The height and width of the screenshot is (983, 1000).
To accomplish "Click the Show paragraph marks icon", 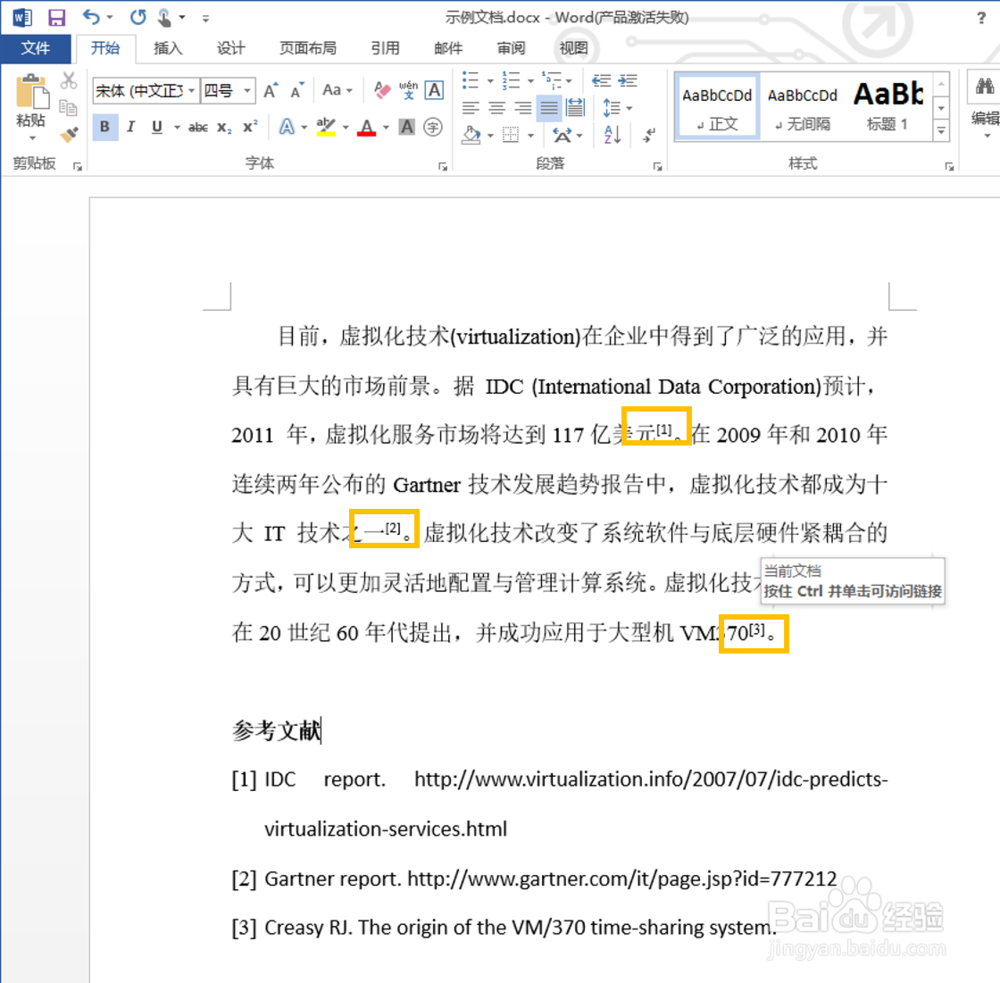I will pyautogui.click(x=649, y=135).
